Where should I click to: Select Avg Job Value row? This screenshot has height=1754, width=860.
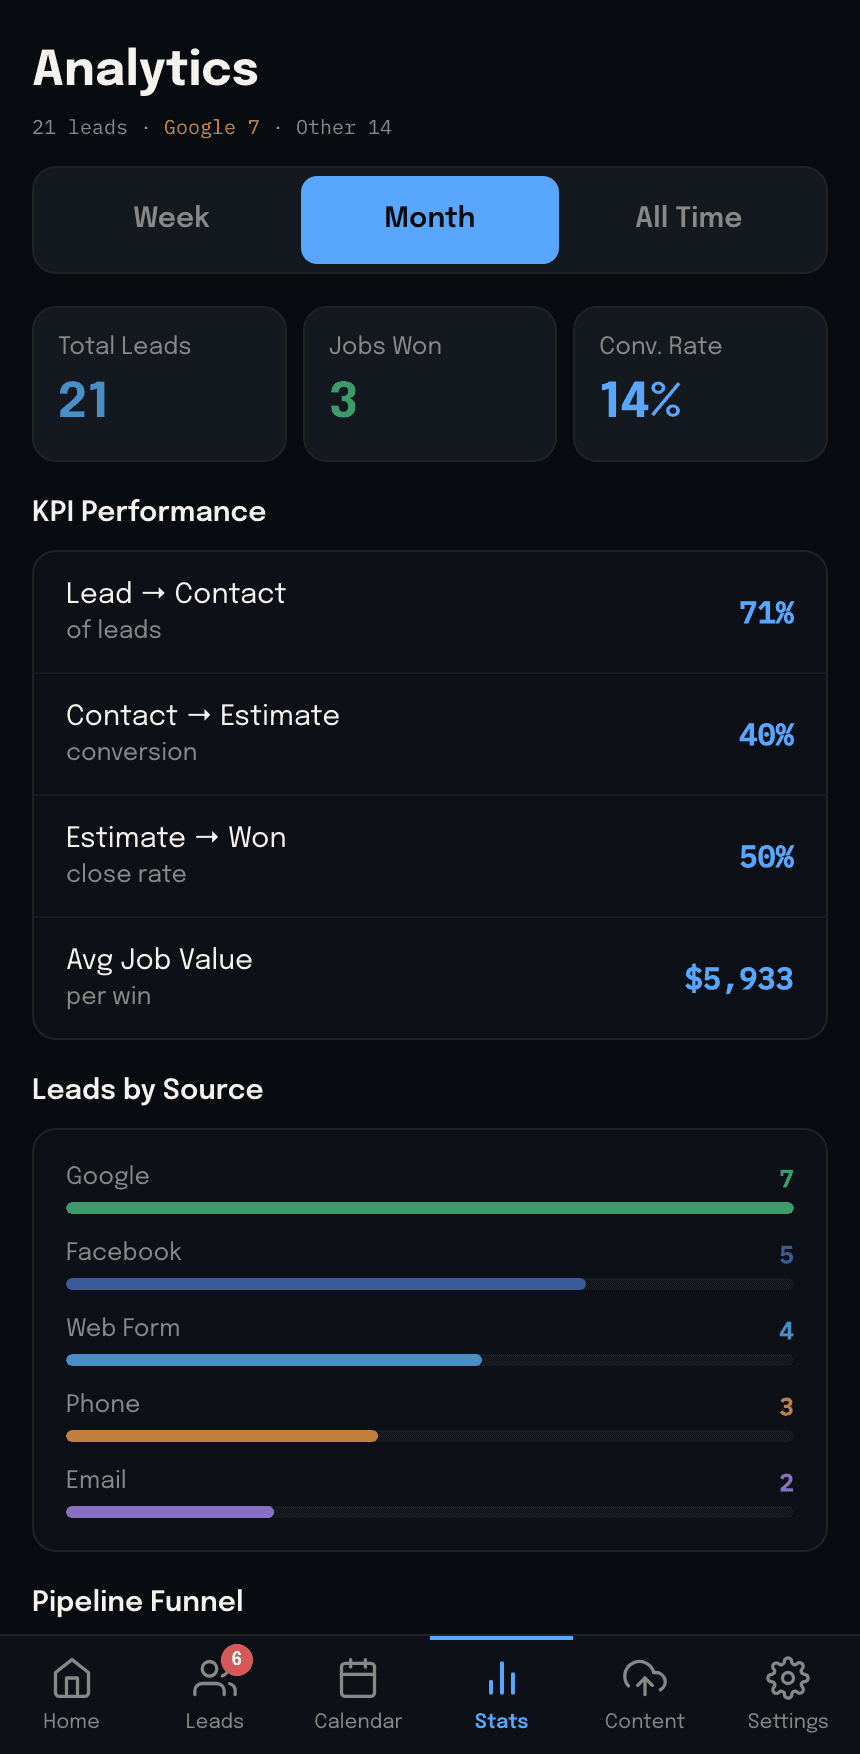click(430, 978)
